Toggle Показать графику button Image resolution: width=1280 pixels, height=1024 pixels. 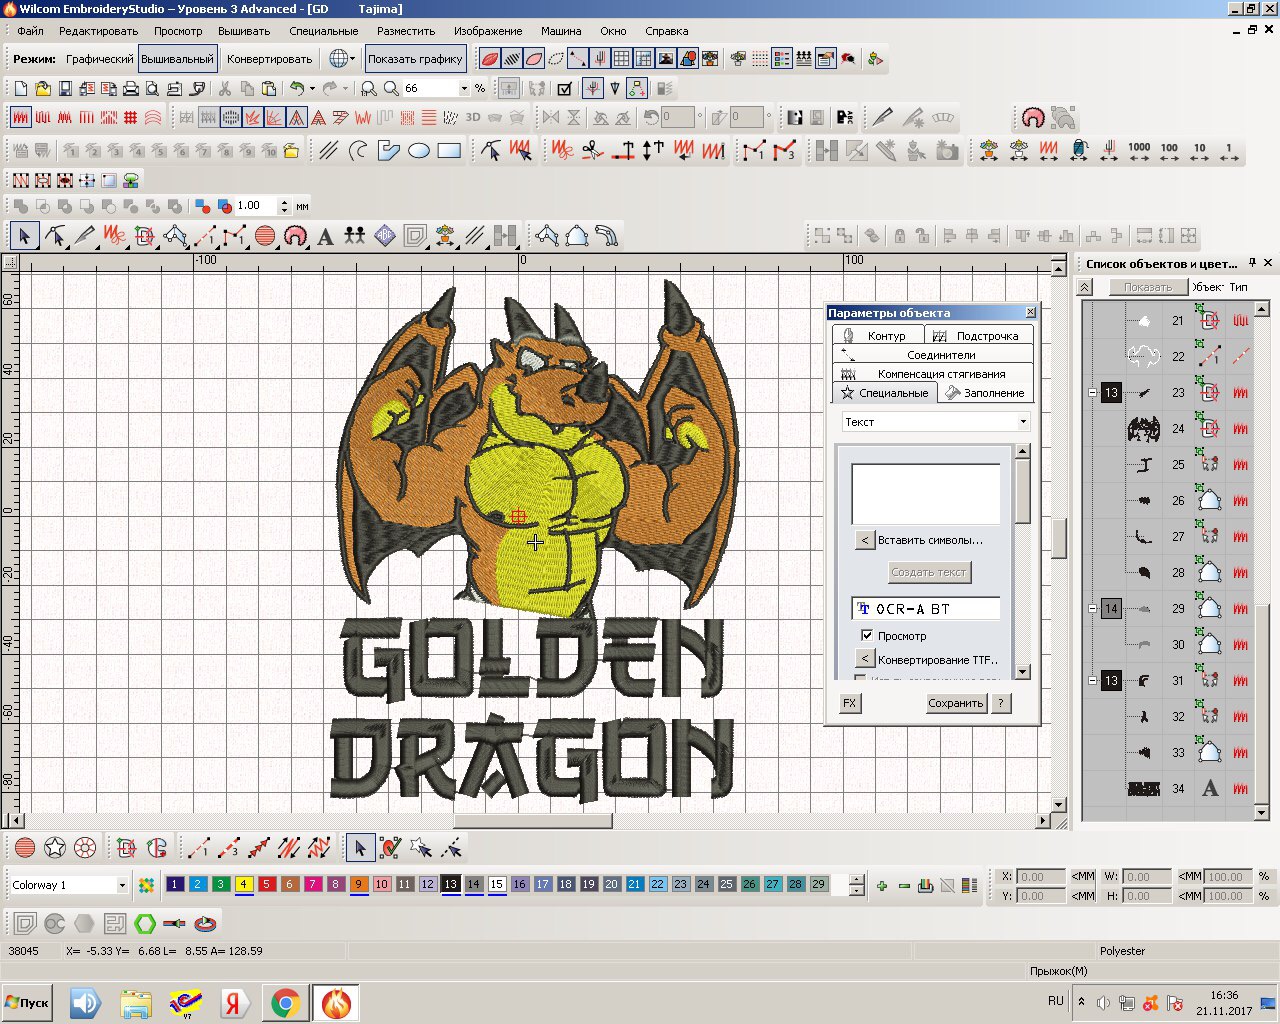(415, 59)
